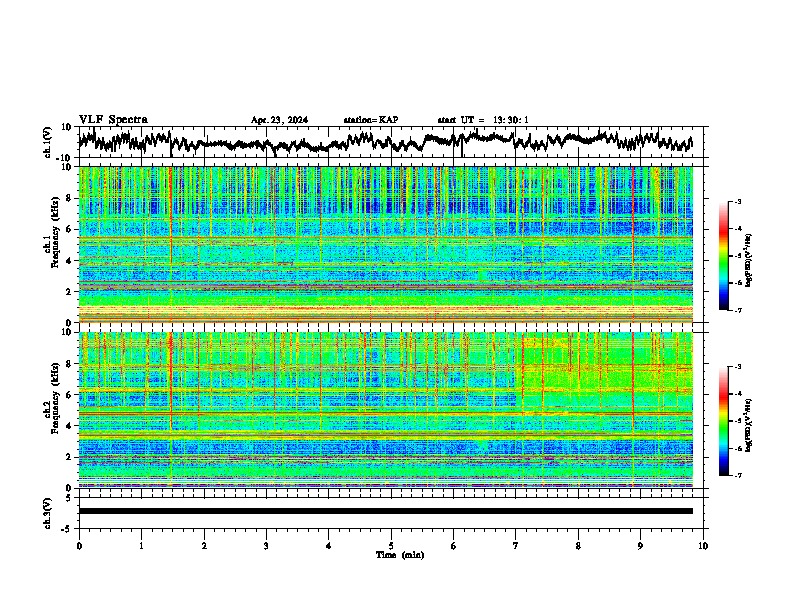Click time axis tick label "9"
The width and height of the screenshot is (792, 612).
pos(640,546)
